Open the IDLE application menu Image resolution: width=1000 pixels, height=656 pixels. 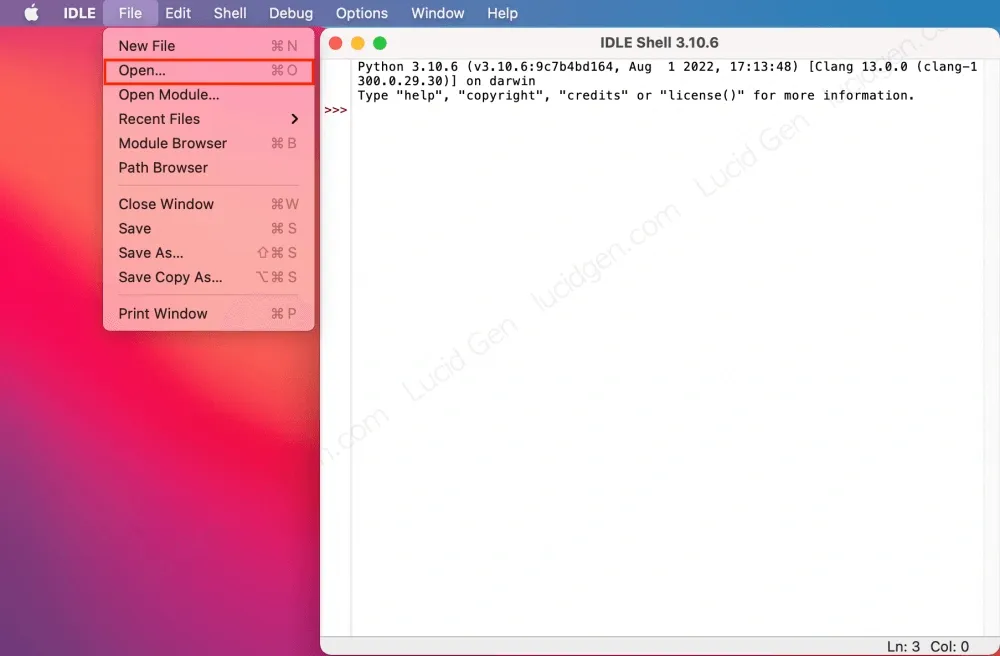click(x=79, y=13)
